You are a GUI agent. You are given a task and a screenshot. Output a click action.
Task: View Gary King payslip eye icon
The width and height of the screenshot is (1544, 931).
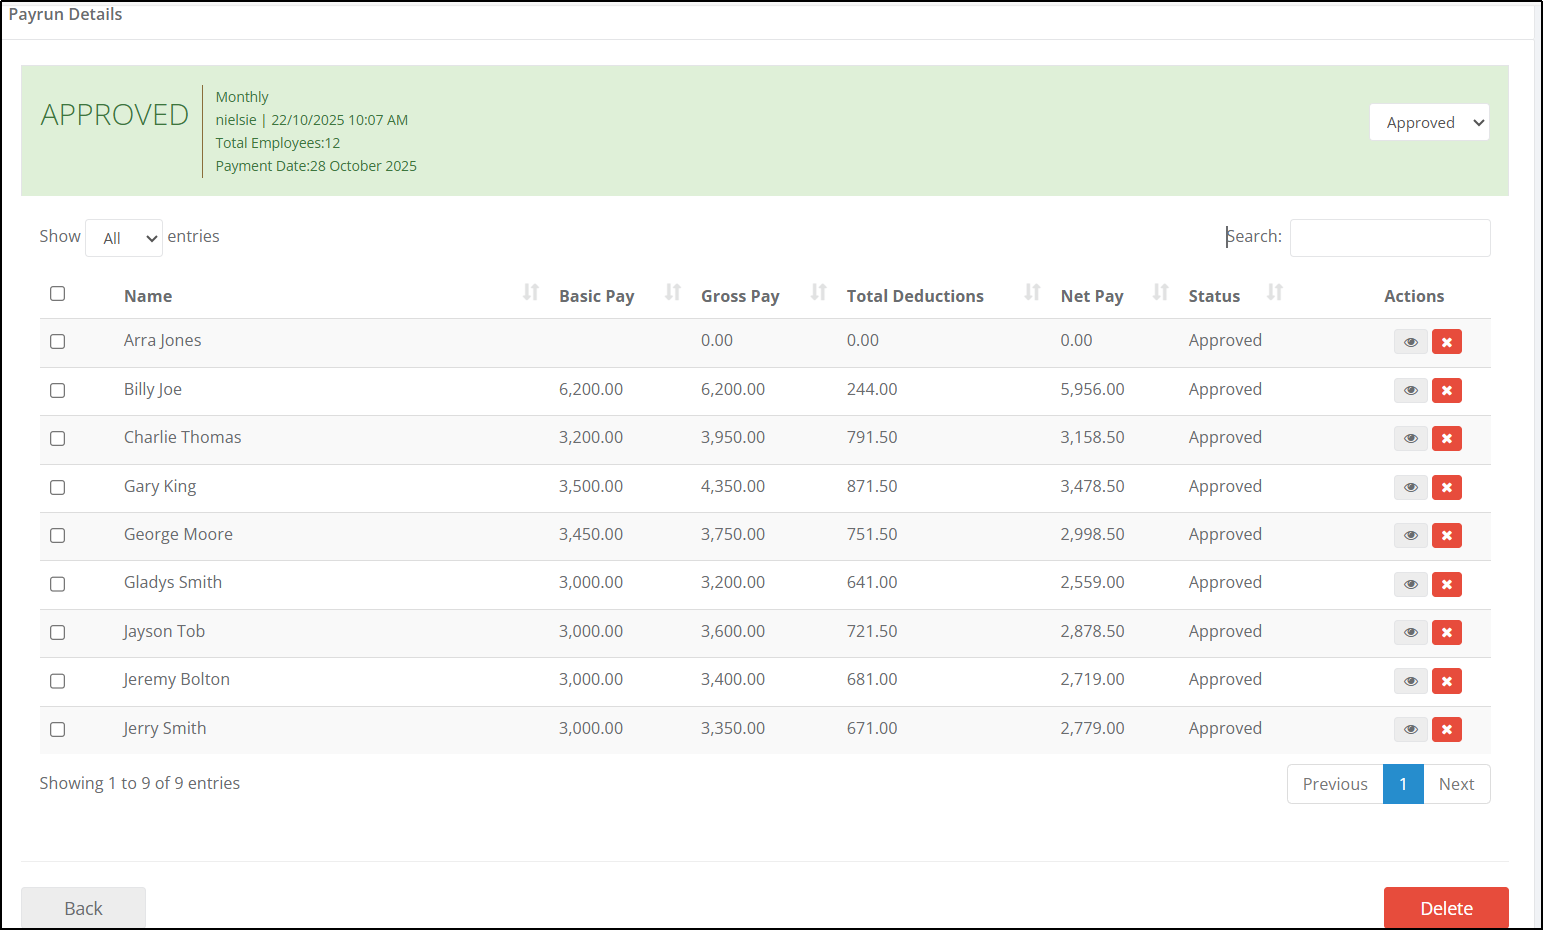point(1411,487)
